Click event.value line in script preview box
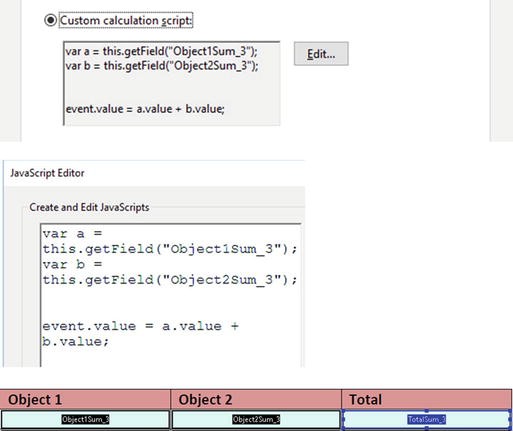This screenshot has height=431, width=513. 145,109
